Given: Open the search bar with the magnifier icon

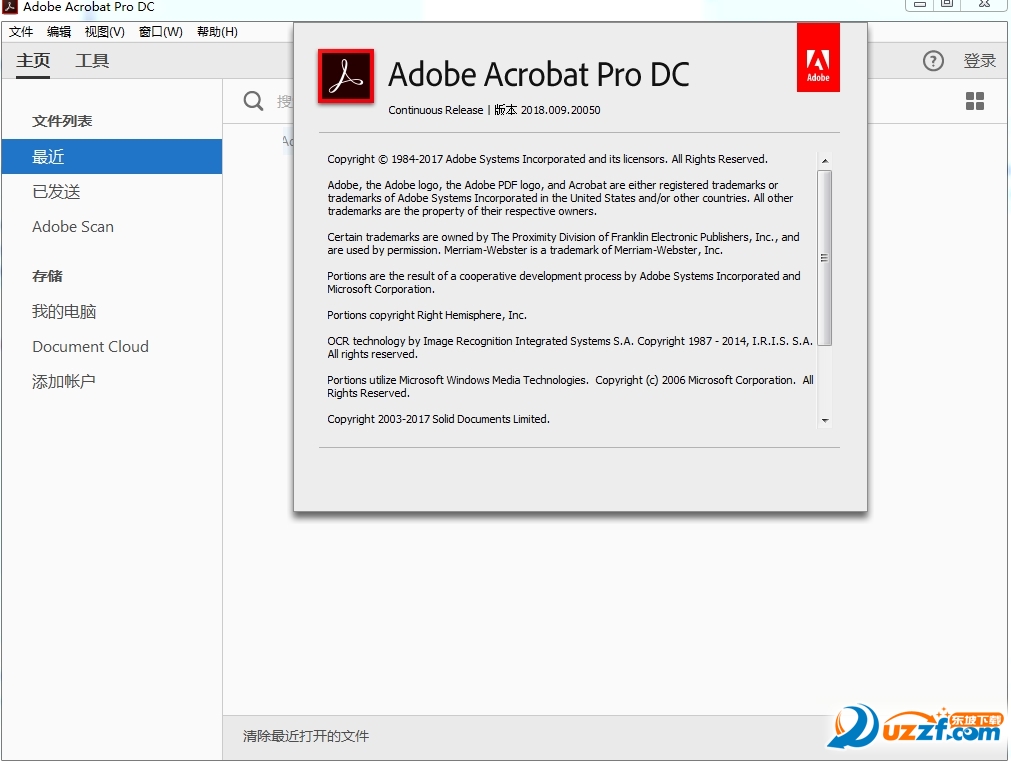Looking at the screenshot, I should tap(250, 101).
